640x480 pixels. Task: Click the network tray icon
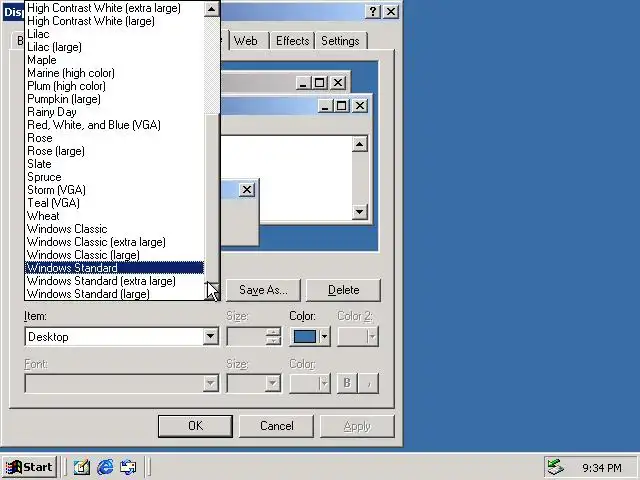click(x=555, y=467)
